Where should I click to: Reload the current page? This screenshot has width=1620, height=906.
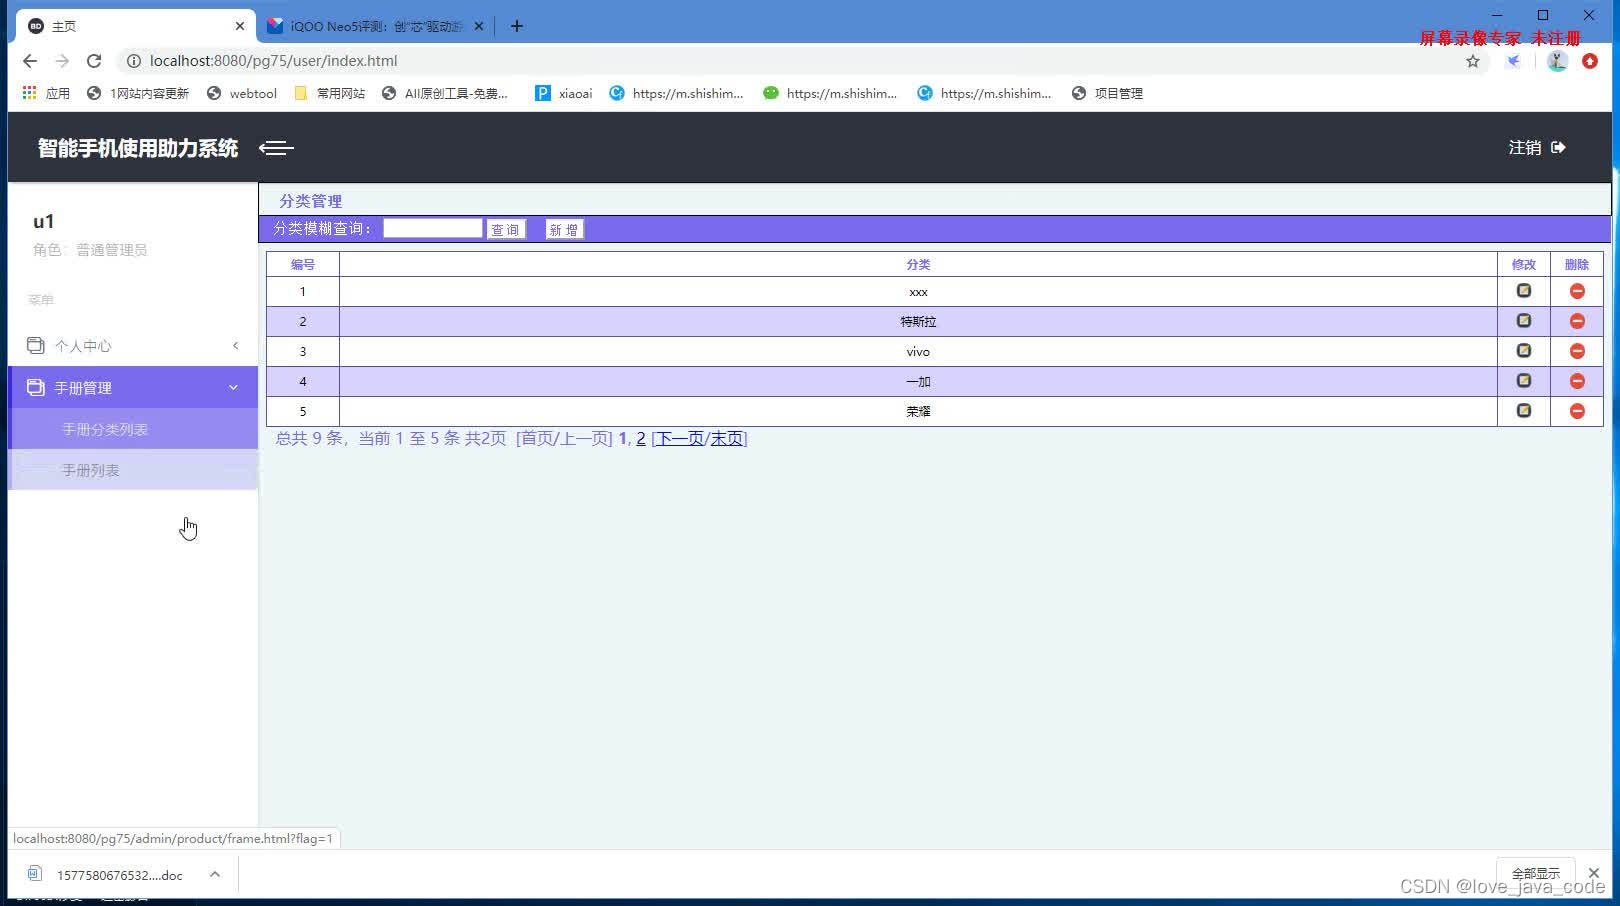(94, 61)
